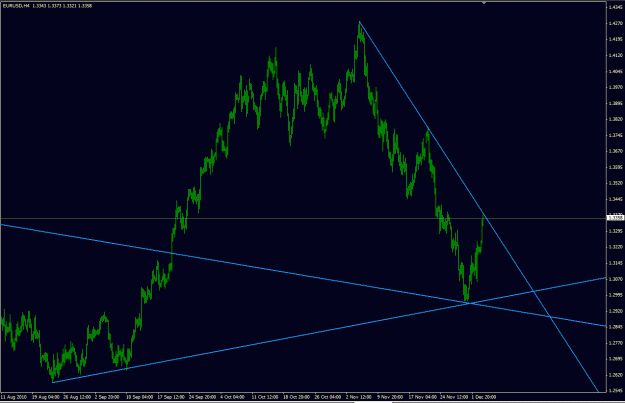
Task: Click the 26 Oct 04:00 date label
Action: click(328, 397)
